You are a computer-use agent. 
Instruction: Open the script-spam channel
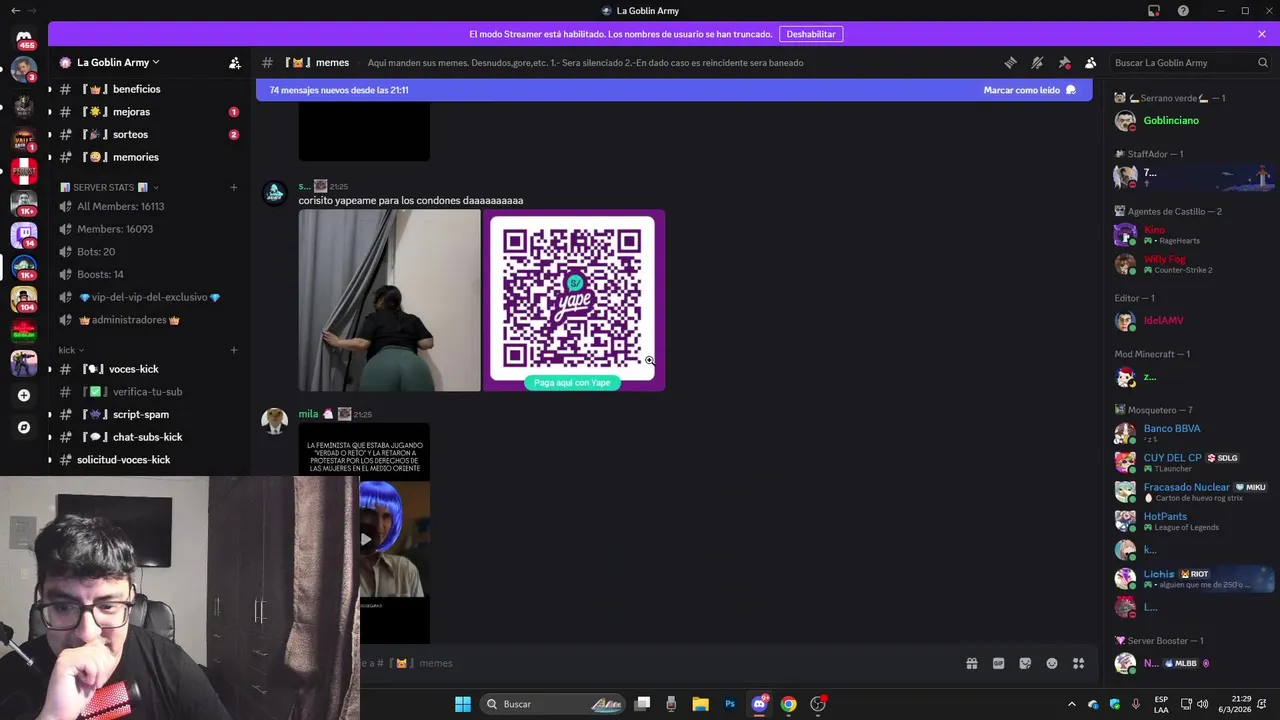point(148,414)
